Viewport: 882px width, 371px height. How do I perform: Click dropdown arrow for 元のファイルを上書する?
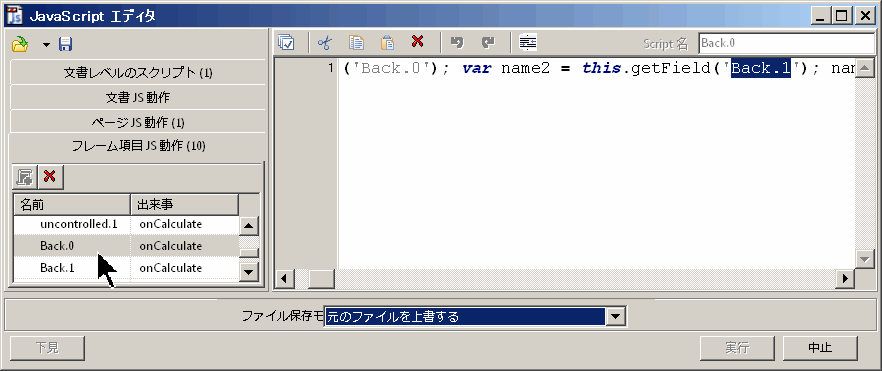tap(615, 317)
